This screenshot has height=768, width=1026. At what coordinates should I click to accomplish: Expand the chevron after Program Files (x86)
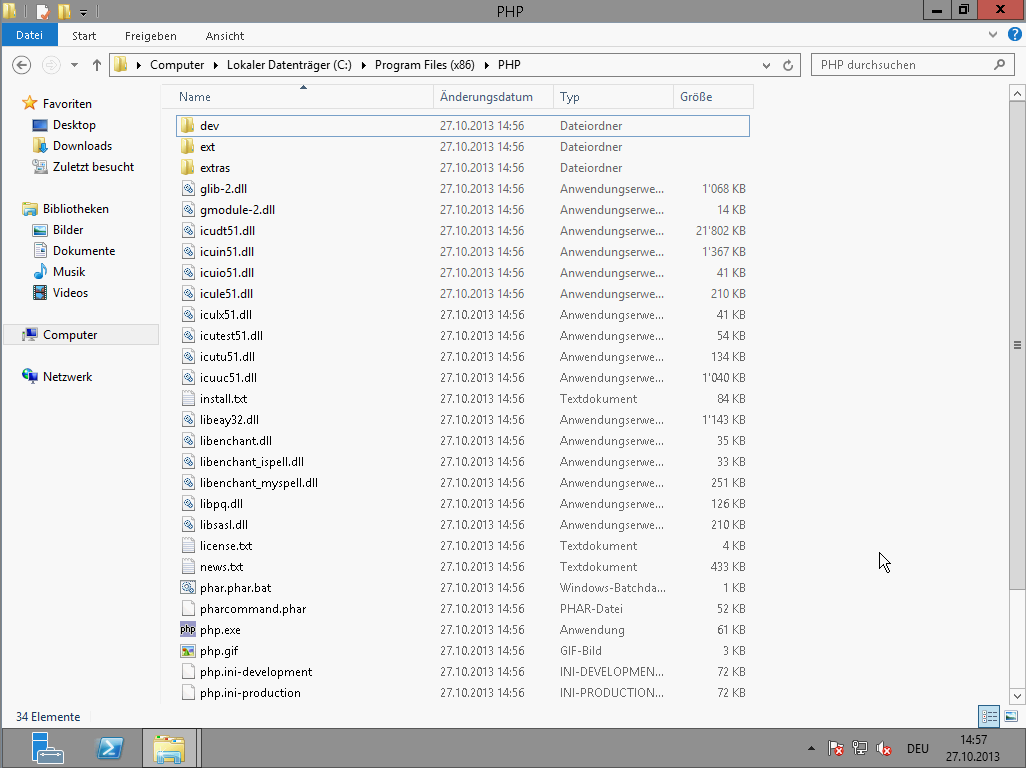click(486, 65)
